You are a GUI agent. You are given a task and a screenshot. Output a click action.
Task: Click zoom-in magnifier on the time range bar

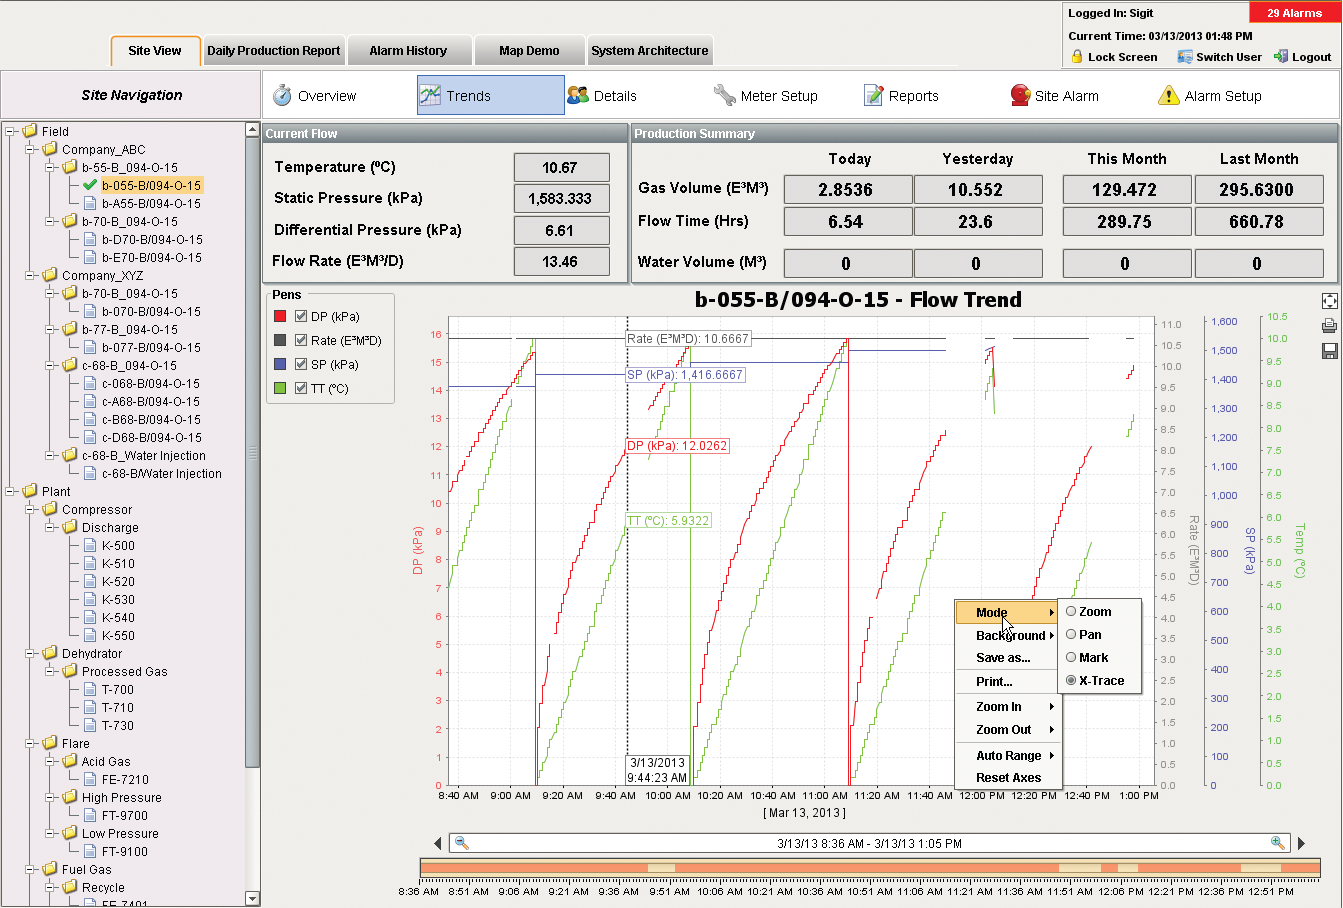[x=1277, y=843]
